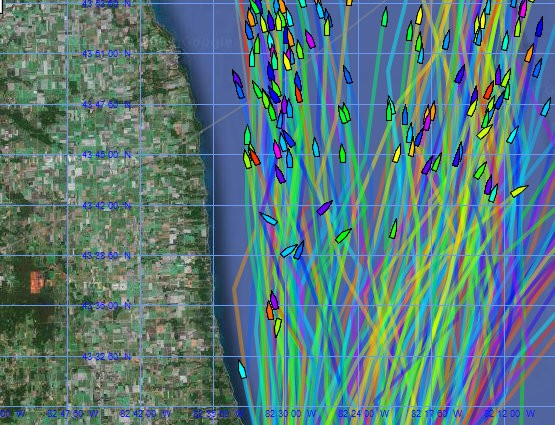This screenshot has width=555, height=425.
Task: Select yellow boat sitting on the 43 45 line
Action: click(397, 153)
